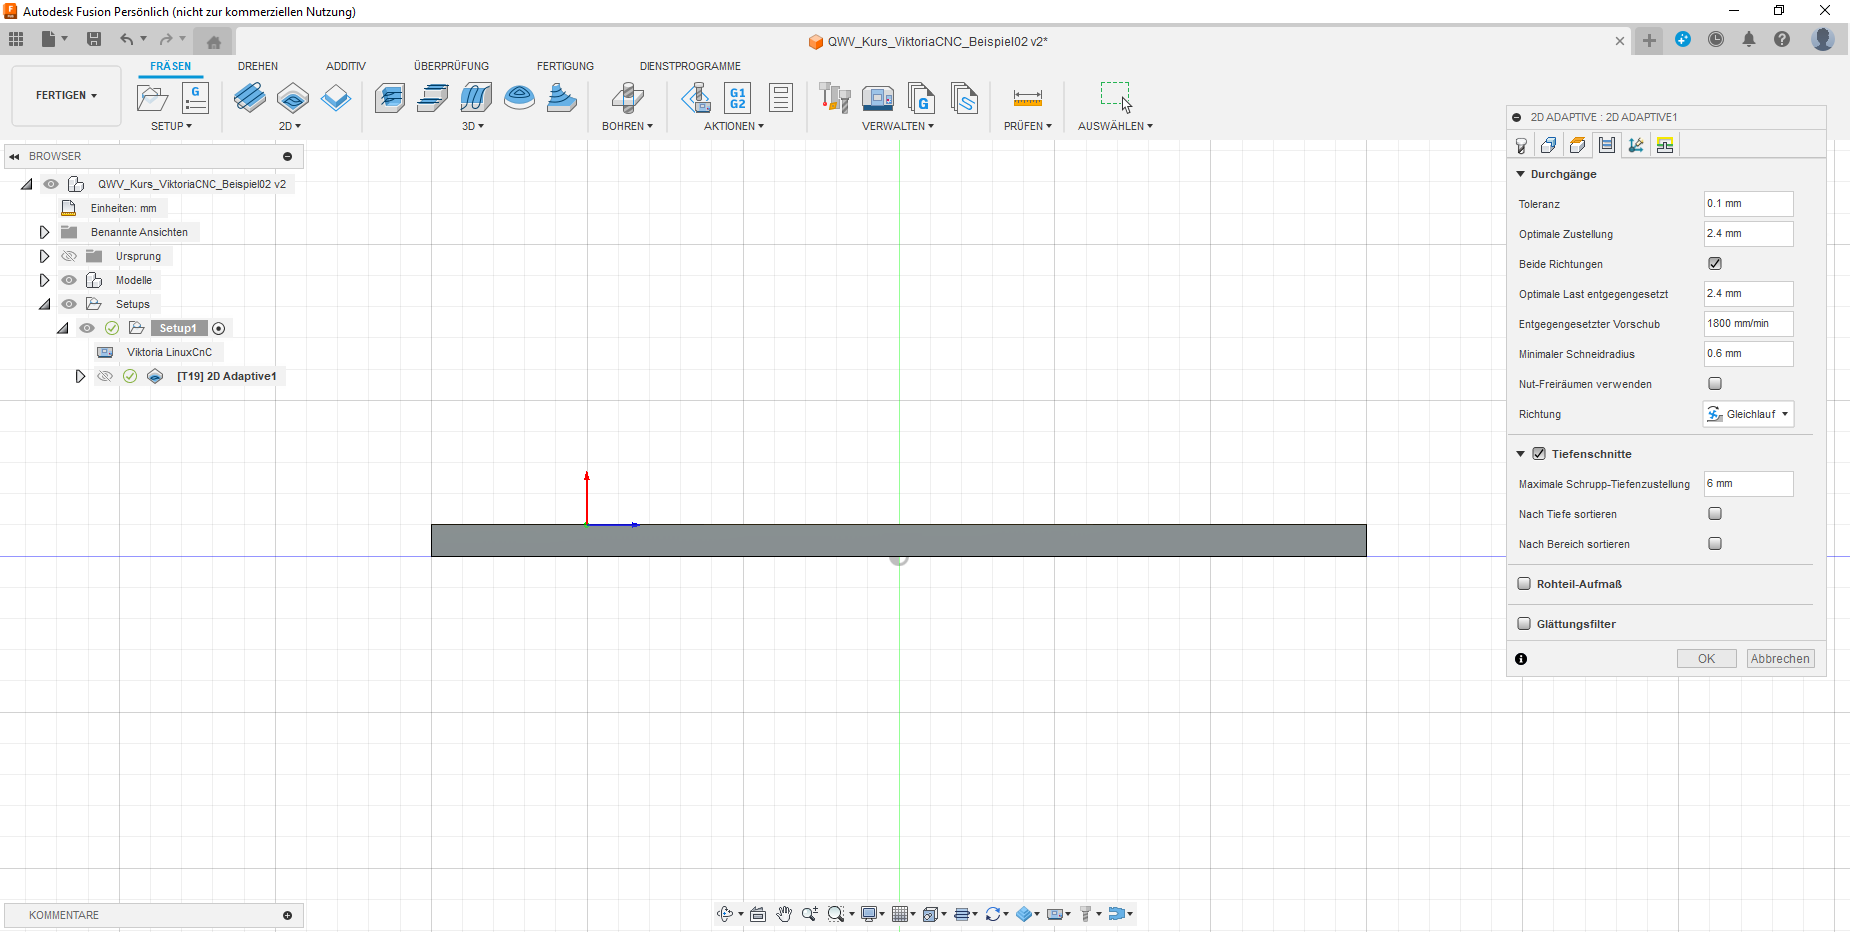Viewport: 1850px width, 932px height.
Task: Expand the [T19] 2D Adaptive1 tree node
Action: pyautogui.click(x=80, y=376)
